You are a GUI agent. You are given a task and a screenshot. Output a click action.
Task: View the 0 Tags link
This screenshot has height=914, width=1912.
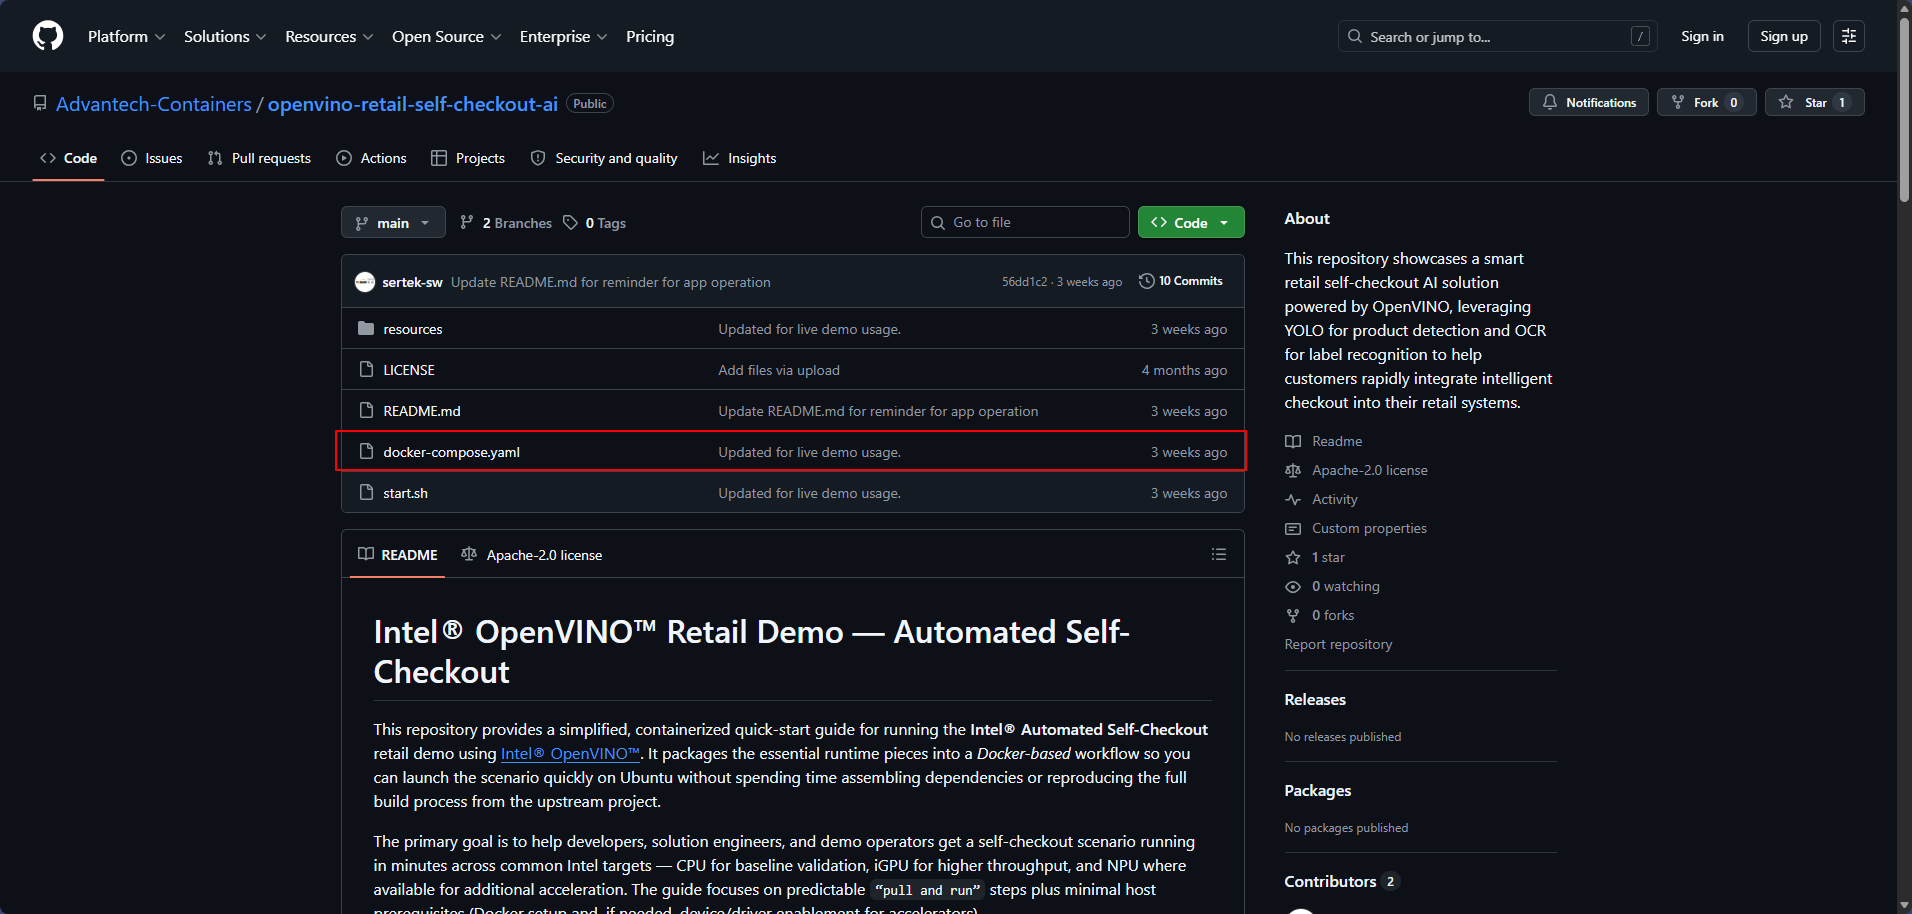pos(594,222)
